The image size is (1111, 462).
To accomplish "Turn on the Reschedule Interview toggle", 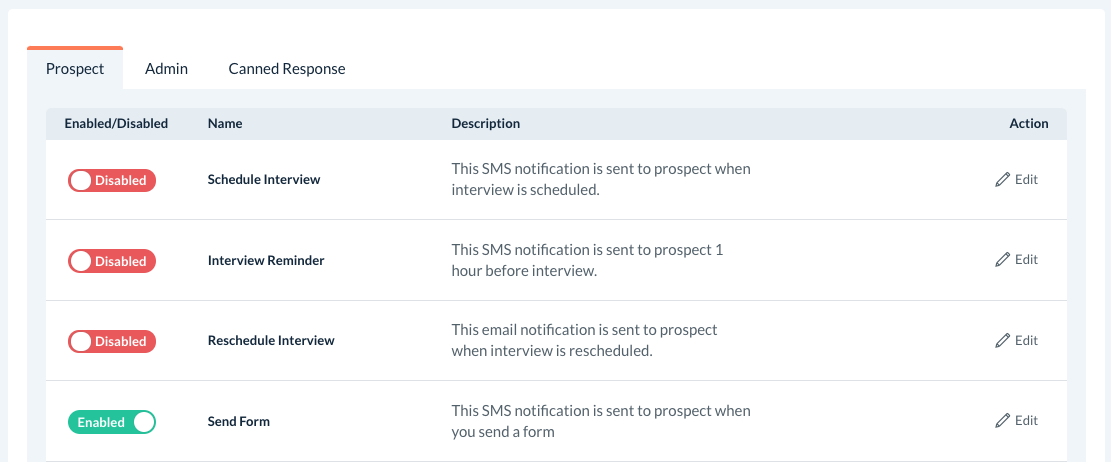I will [112, 342].
